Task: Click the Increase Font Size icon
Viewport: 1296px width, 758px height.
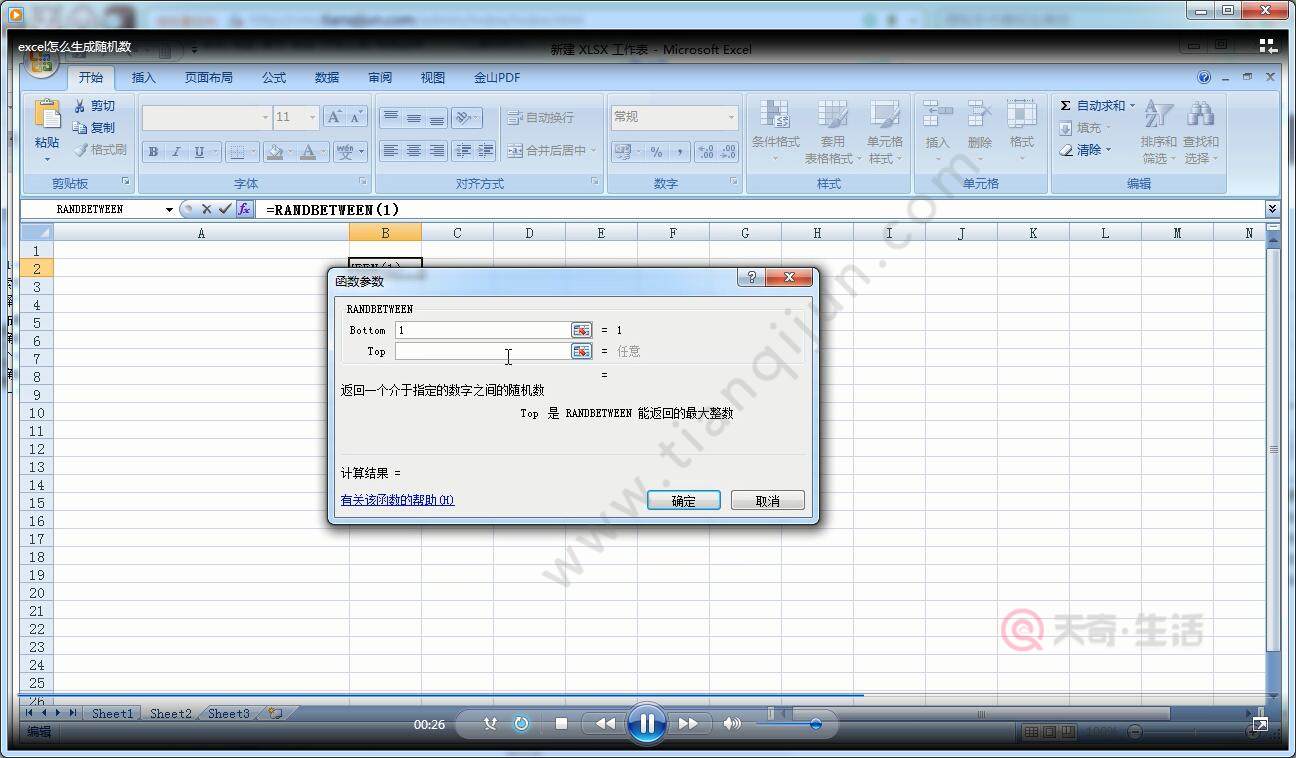Action: 335,117
